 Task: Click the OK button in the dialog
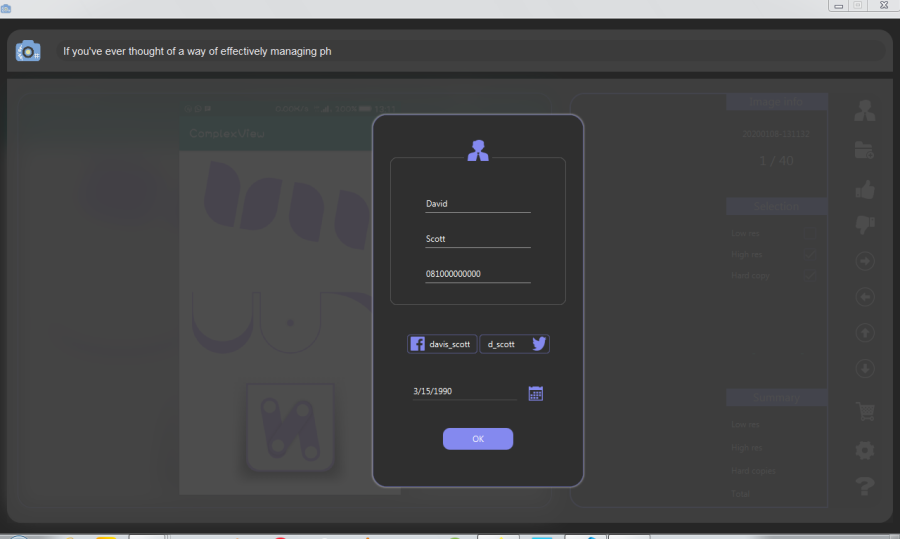click(x=478, y=439)
